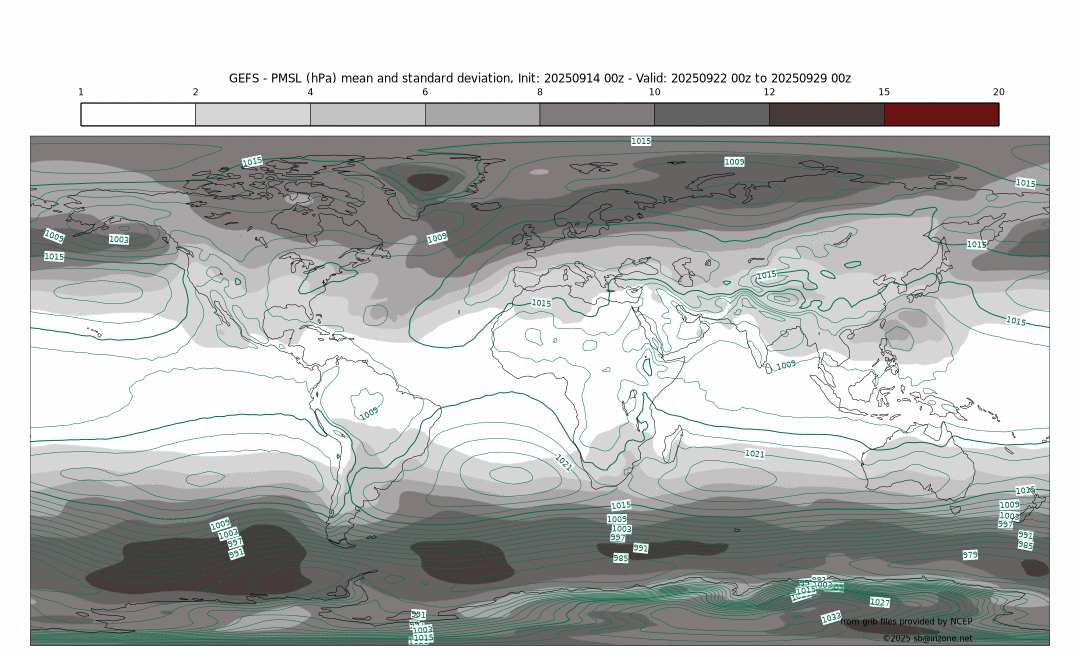Click the 20 tick label on colorbar
1080x658 pixels.
998,92
